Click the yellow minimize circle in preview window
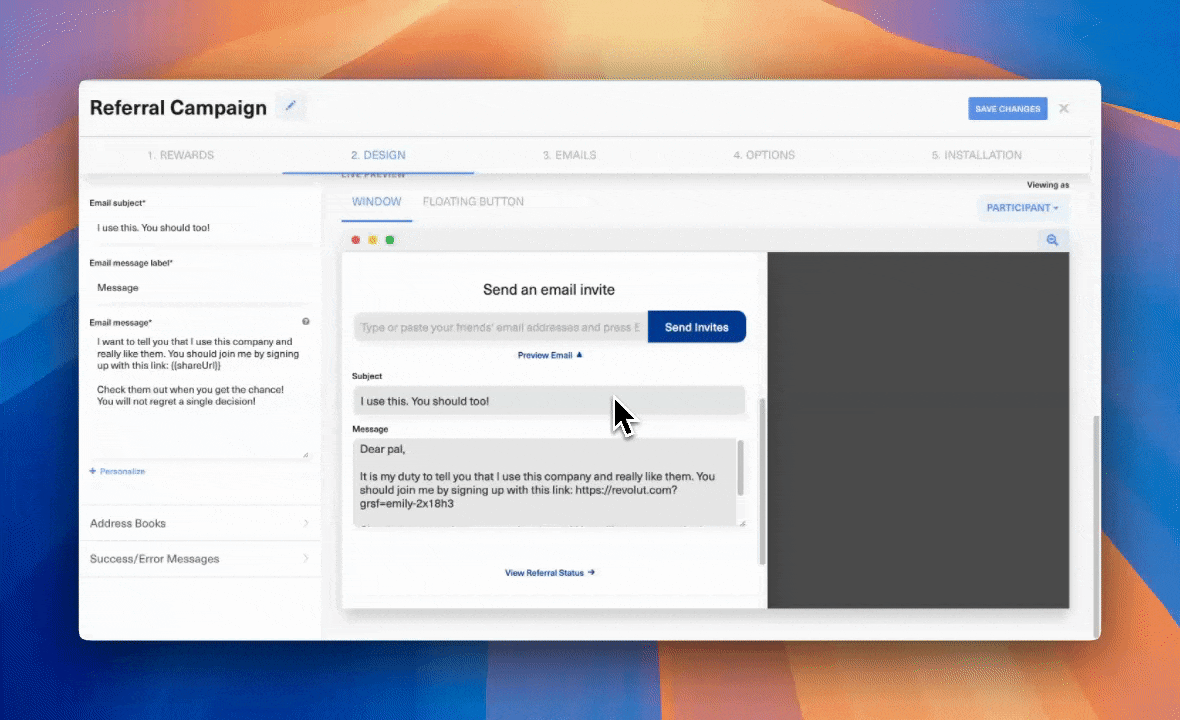This screenshot has height=720, width=1180. click(372, 240)
